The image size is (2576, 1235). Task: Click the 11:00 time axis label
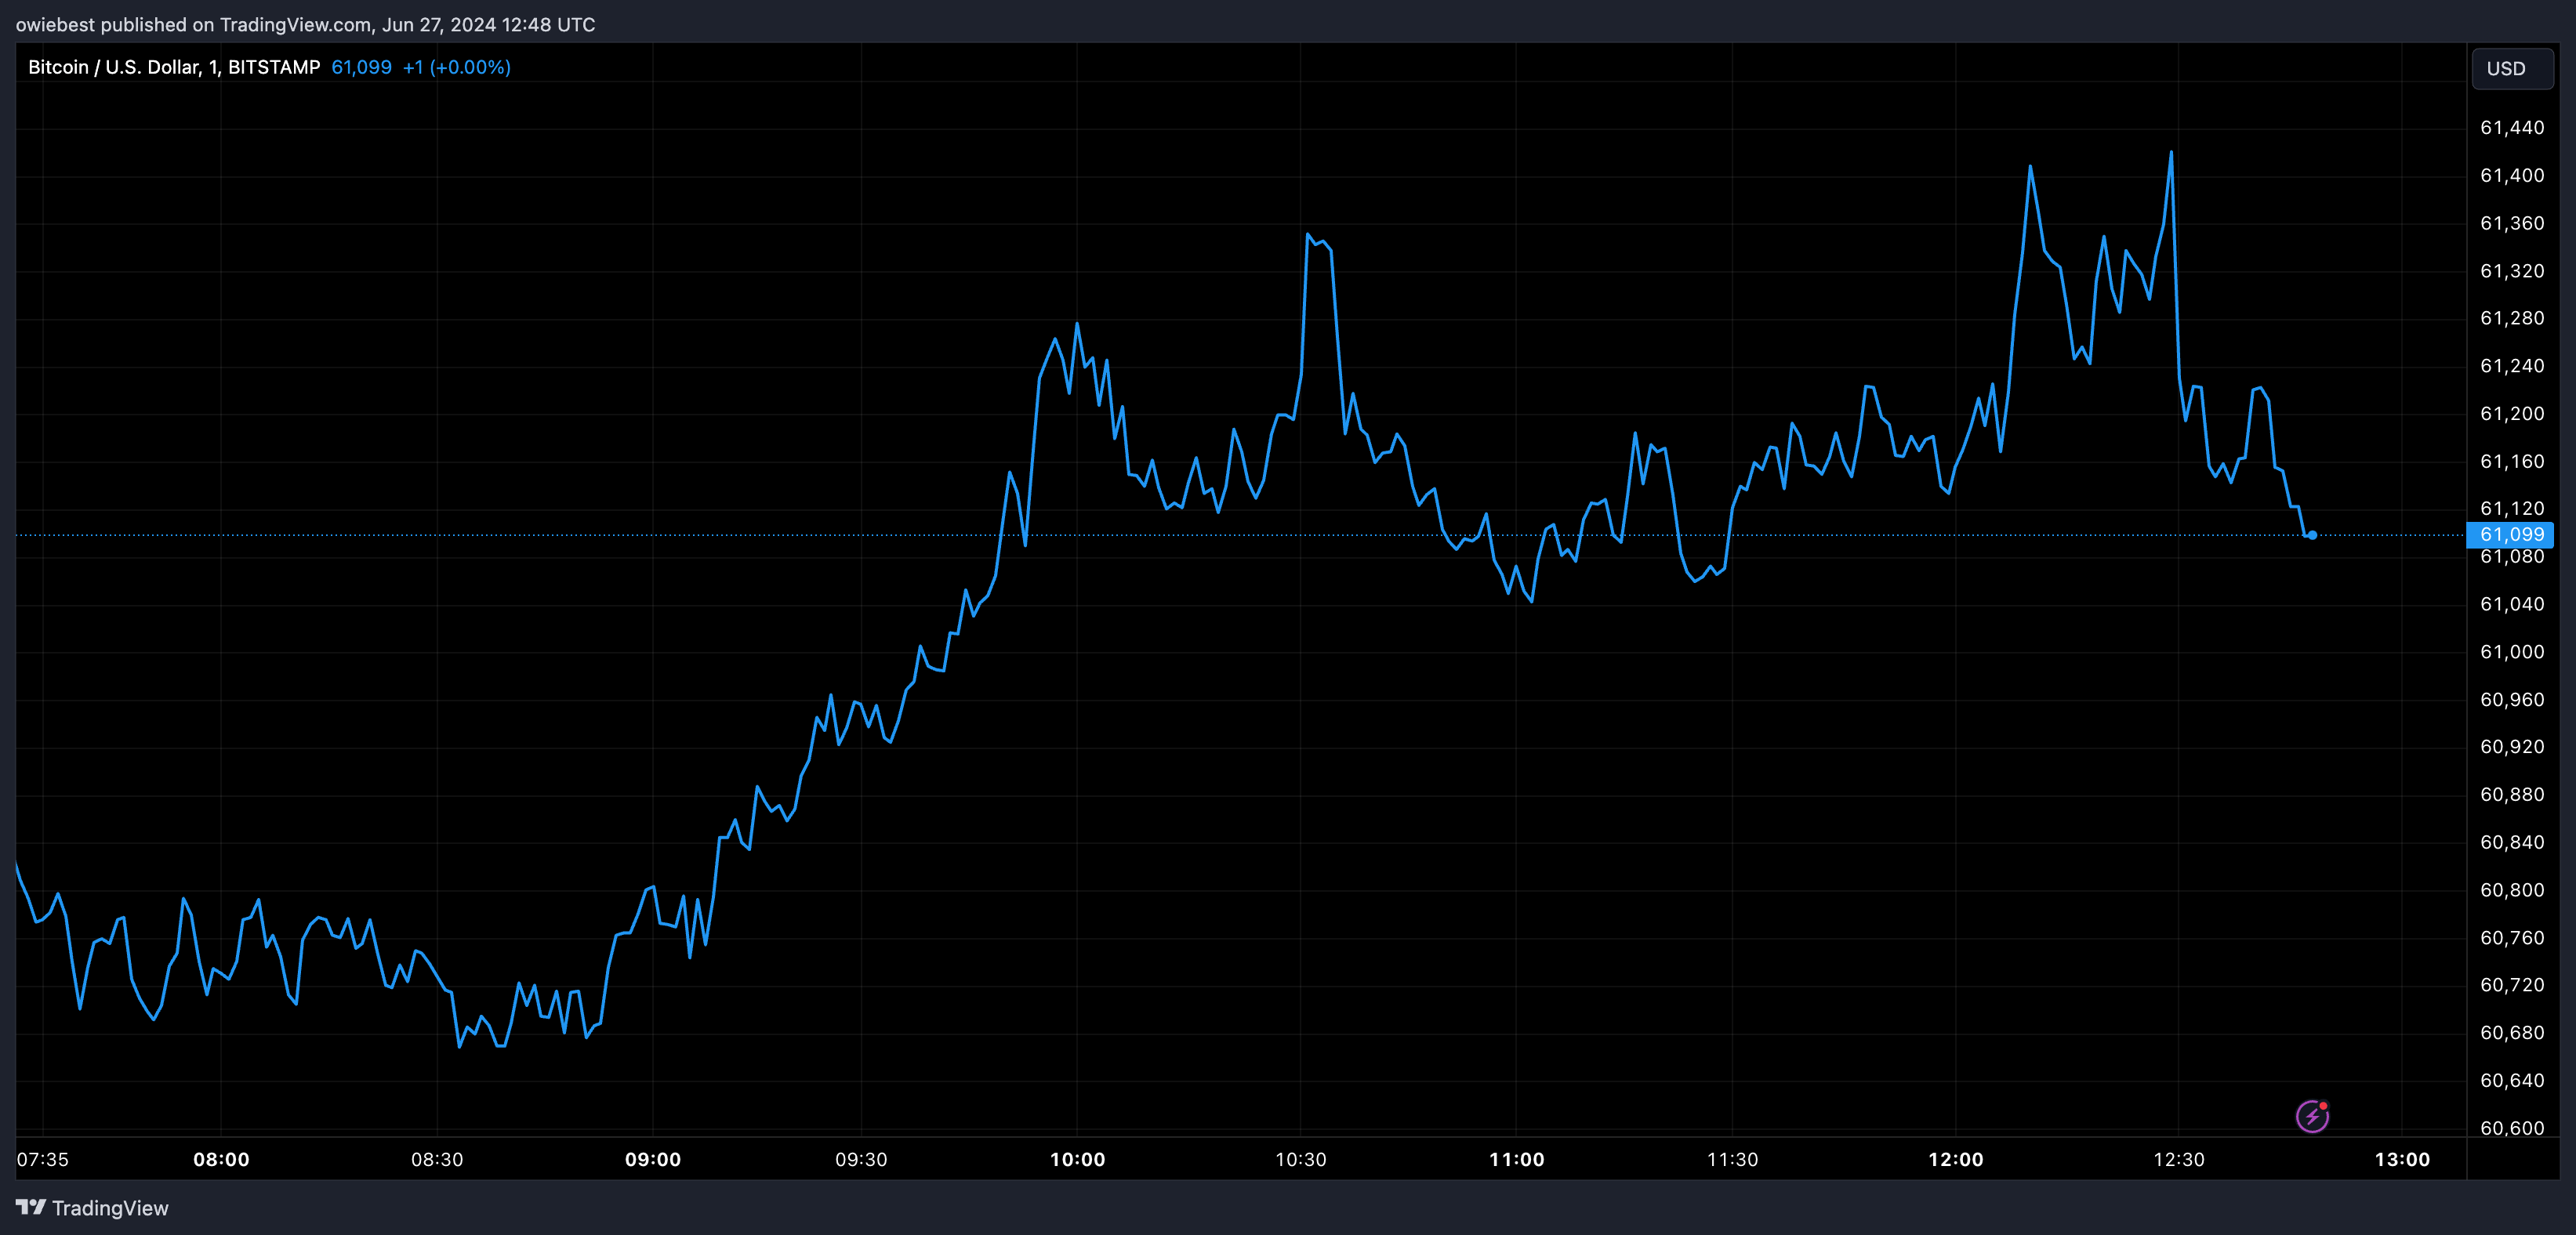coord(1516,1159)
